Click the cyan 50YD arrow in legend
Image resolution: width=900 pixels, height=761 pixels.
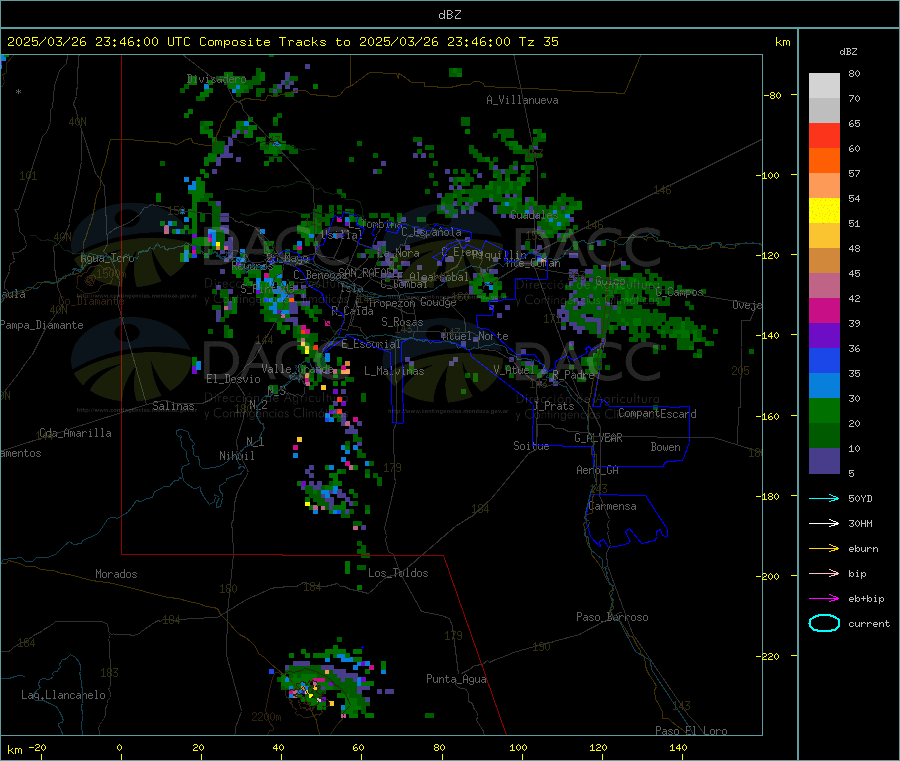824,498
